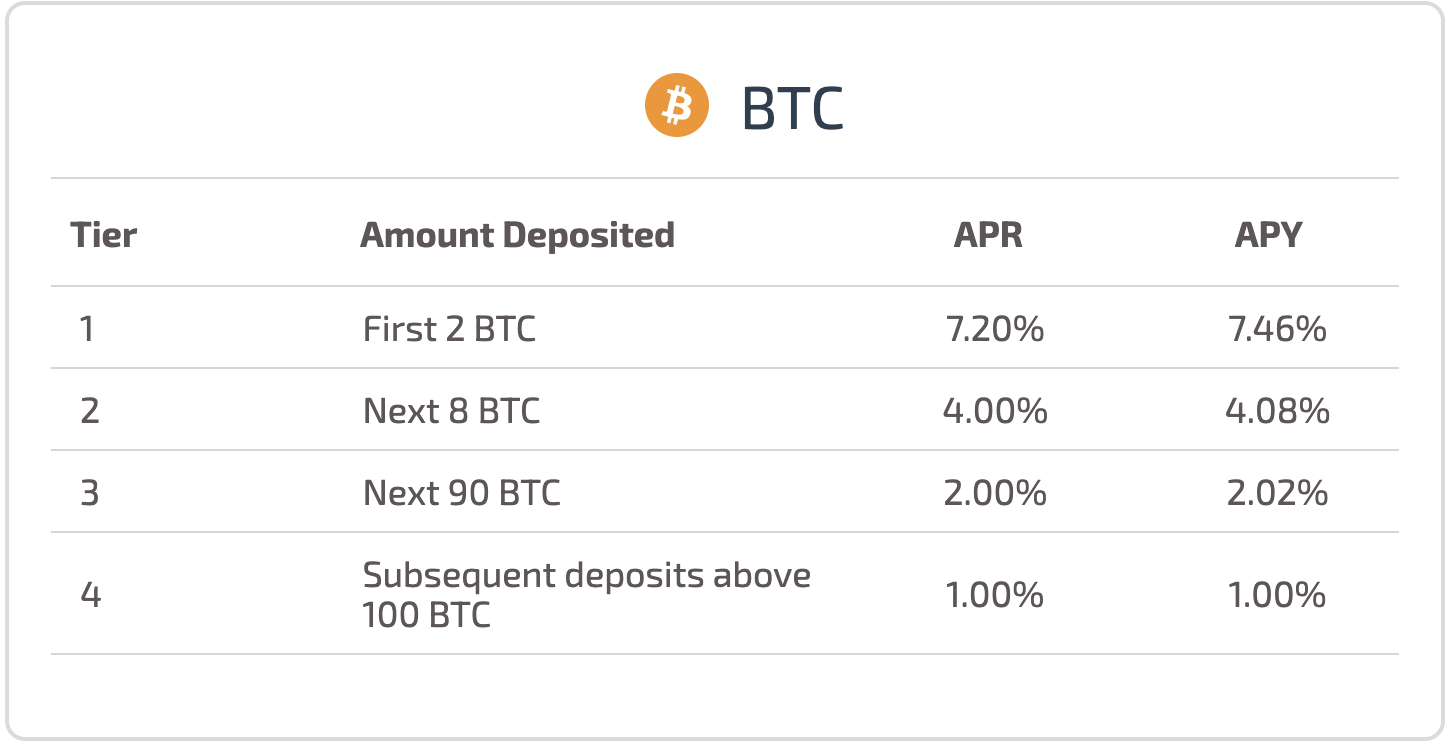Click the BTC heading text
Viewport: 1449px width, 755px height.
tap(793, 108)
